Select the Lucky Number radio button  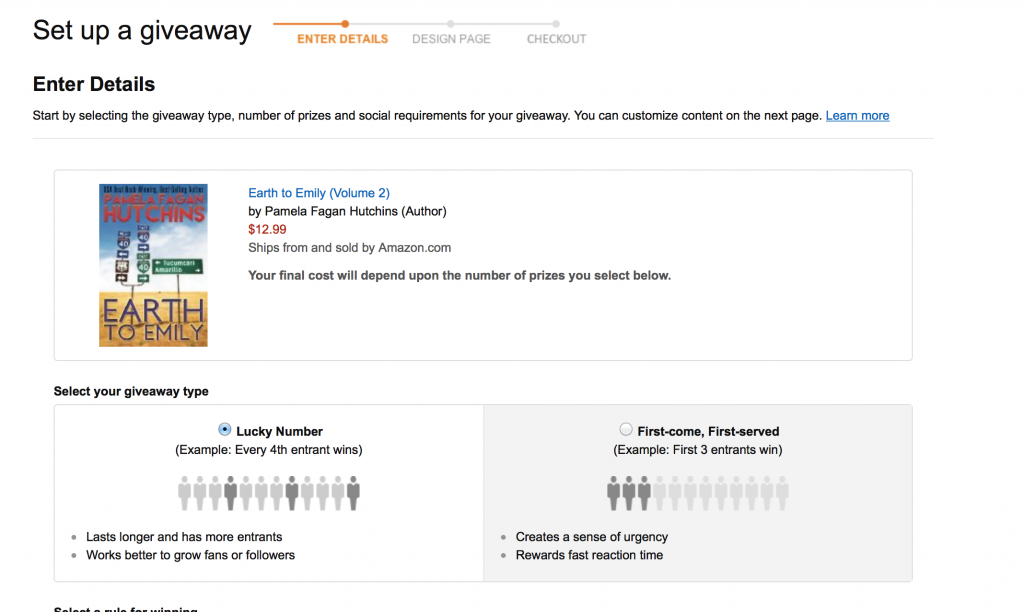pyautogui.click(x=224, y=430)
